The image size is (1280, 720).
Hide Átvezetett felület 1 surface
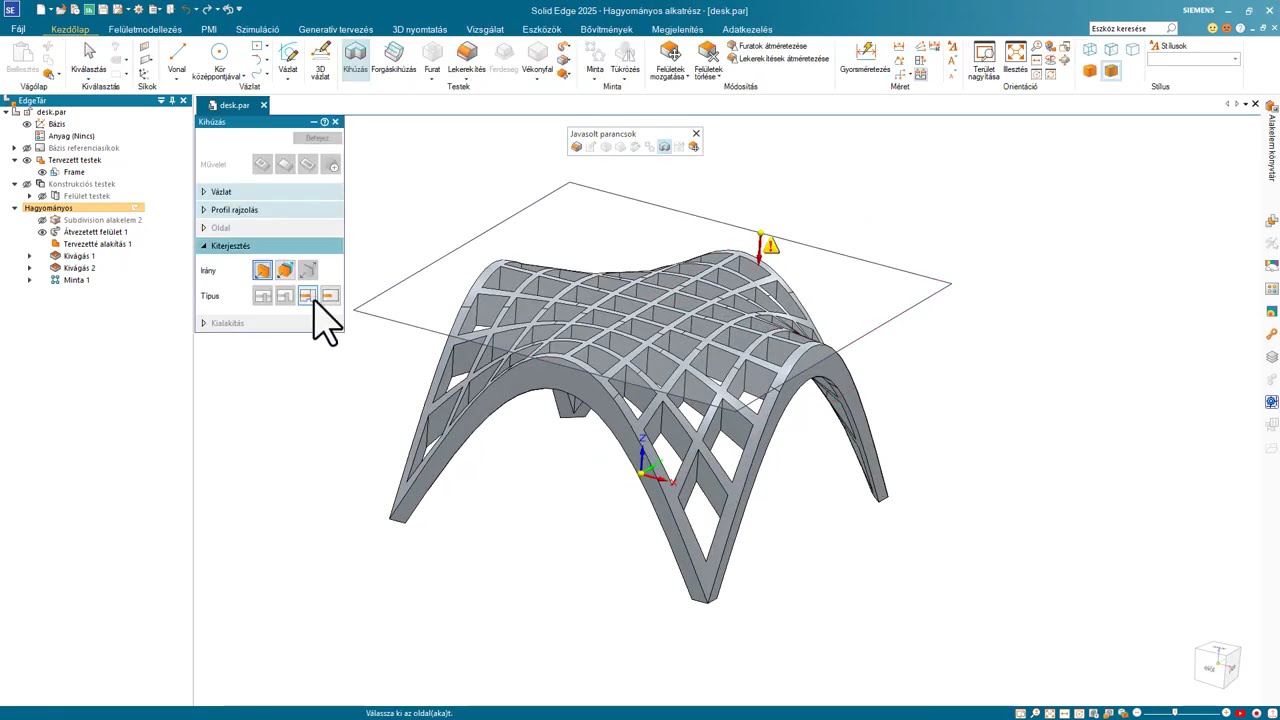pyautogui.click(x=42, y=232)
